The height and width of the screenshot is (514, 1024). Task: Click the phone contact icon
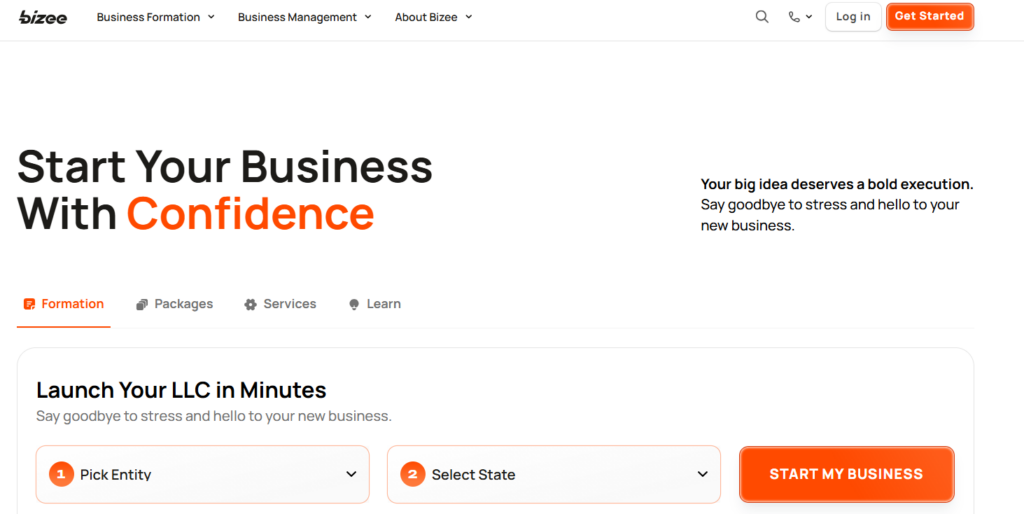pyautogui.click(x=794, y=17)
